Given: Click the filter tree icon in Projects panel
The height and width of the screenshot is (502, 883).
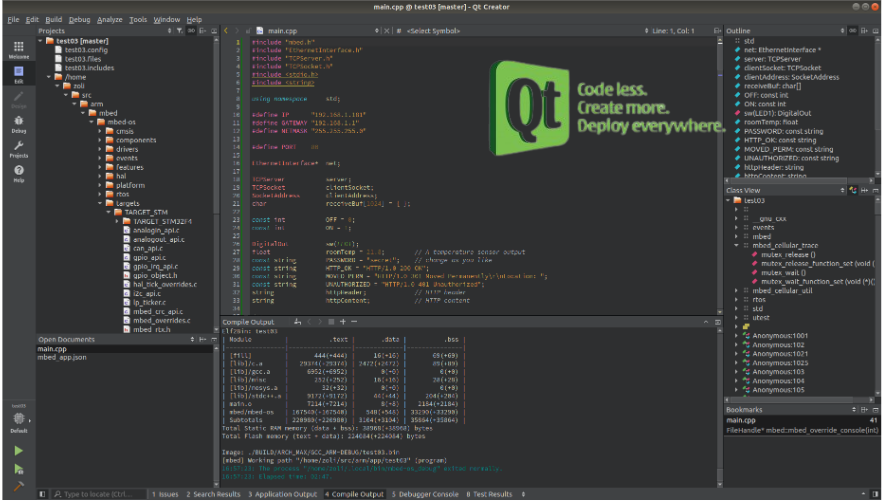Looking at the screenshot, I should coord(180,31).
